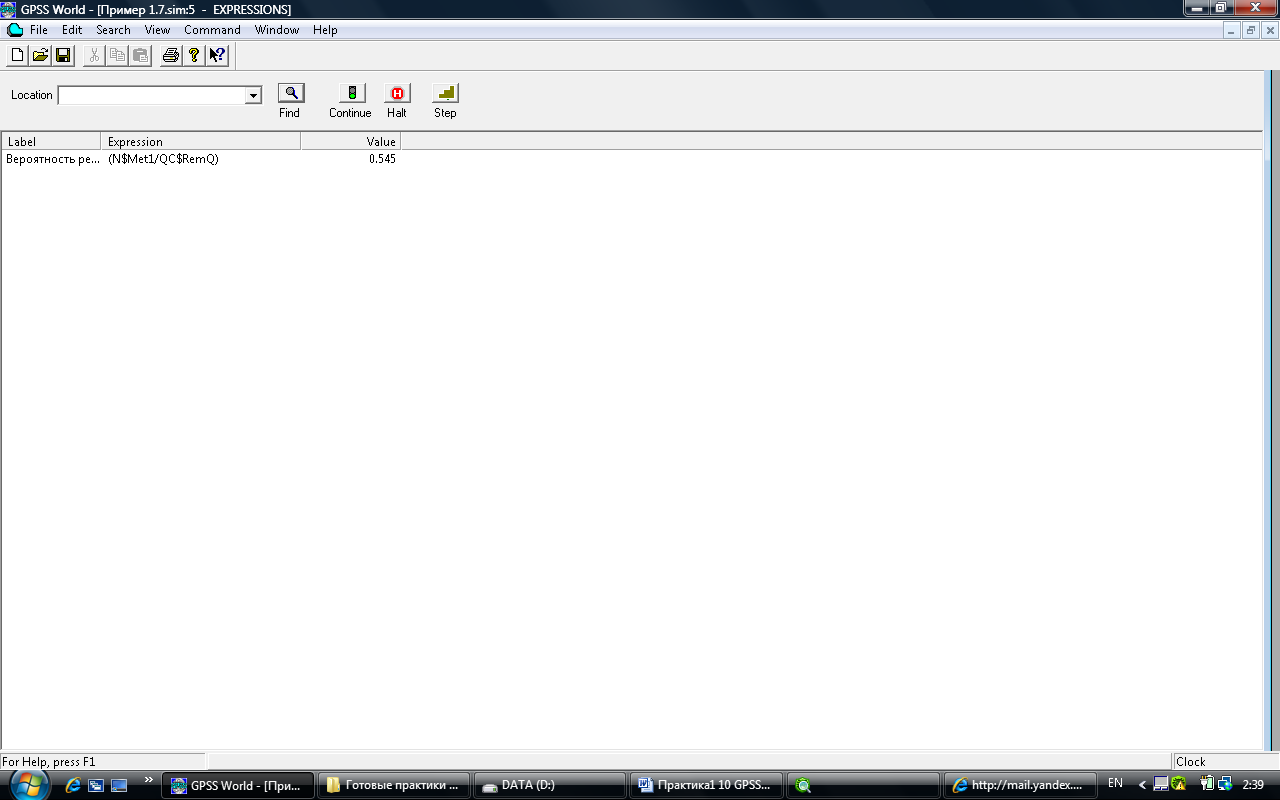Click the Copy toolbar icon
Viewport: 1280px width, 800px height.
117,55
